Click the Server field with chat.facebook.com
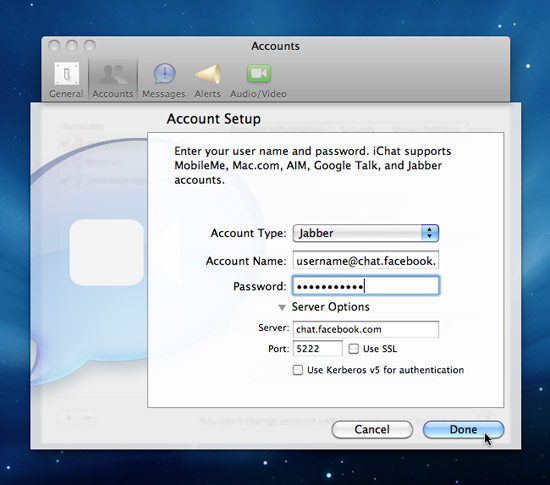Image resolution: width=550 pixels, height=485 pixels. [365, 329]
